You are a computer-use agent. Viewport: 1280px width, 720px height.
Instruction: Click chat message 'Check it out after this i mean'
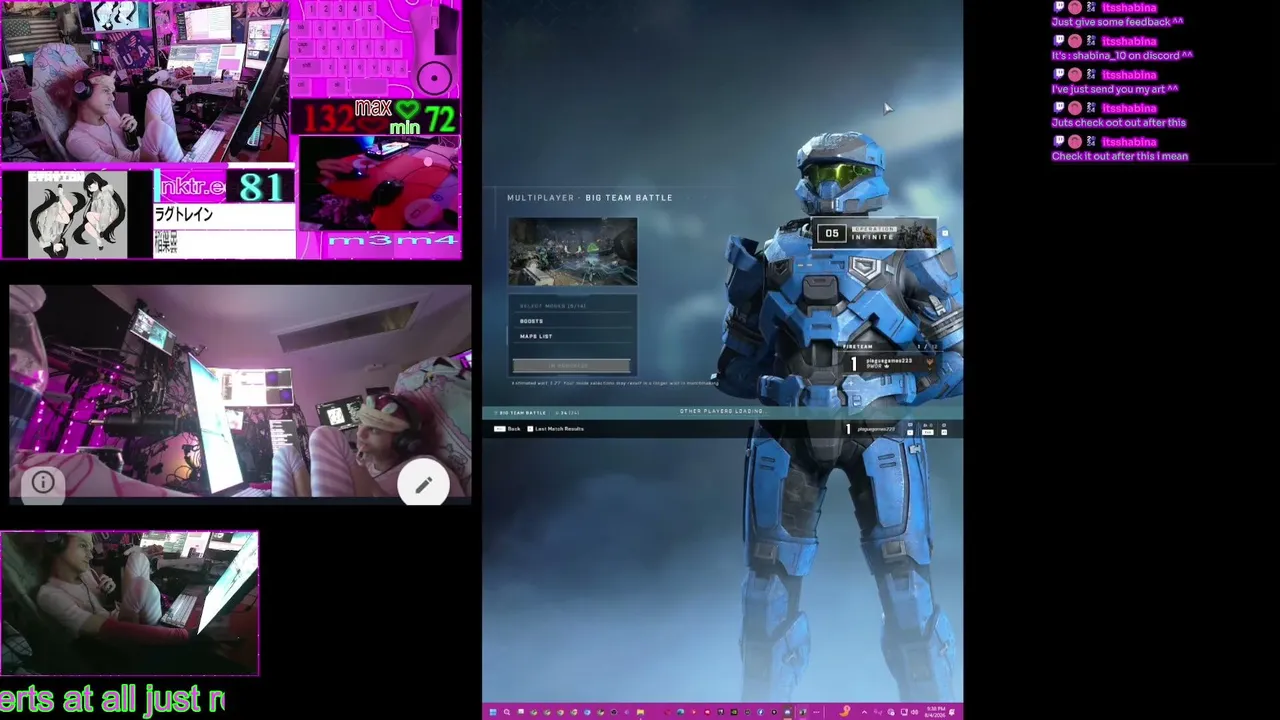[1120, 156]
